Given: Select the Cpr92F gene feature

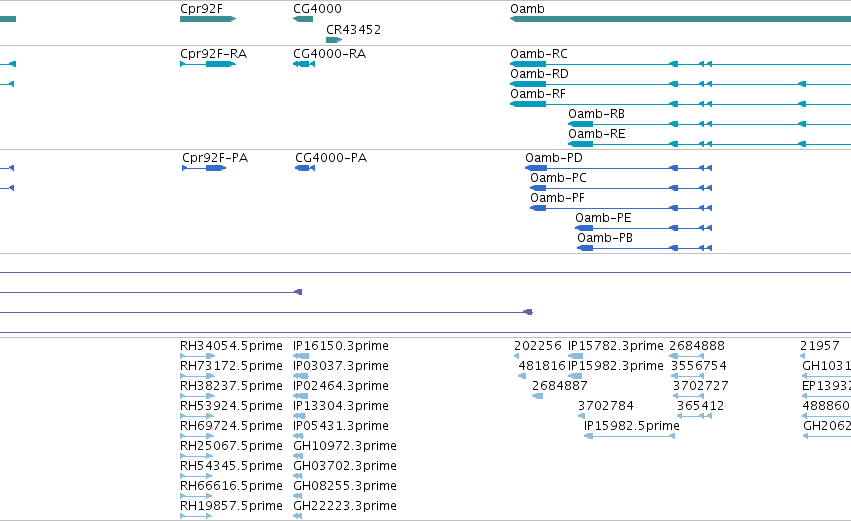Looking at the screenshot, I should (208, 19).
